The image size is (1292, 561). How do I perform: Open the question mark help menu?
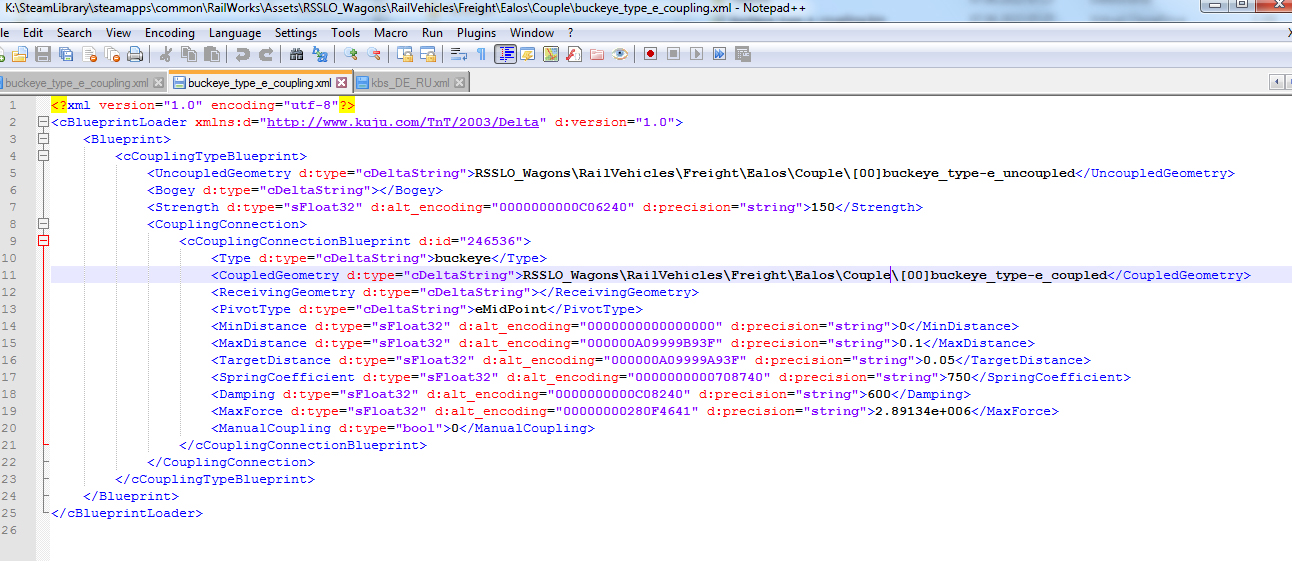pyautogui.click(x=570, y=33)
